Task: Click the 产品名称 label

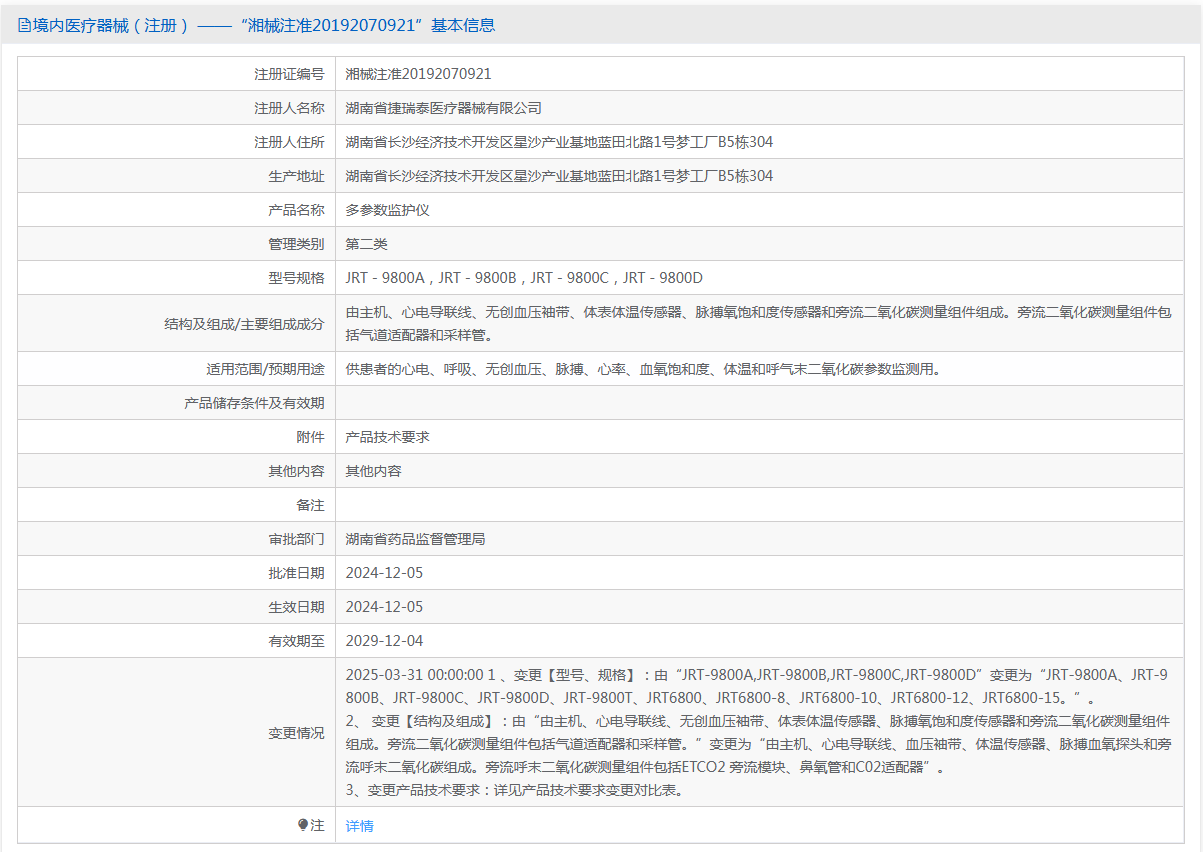Action: (x=296, y=210)
